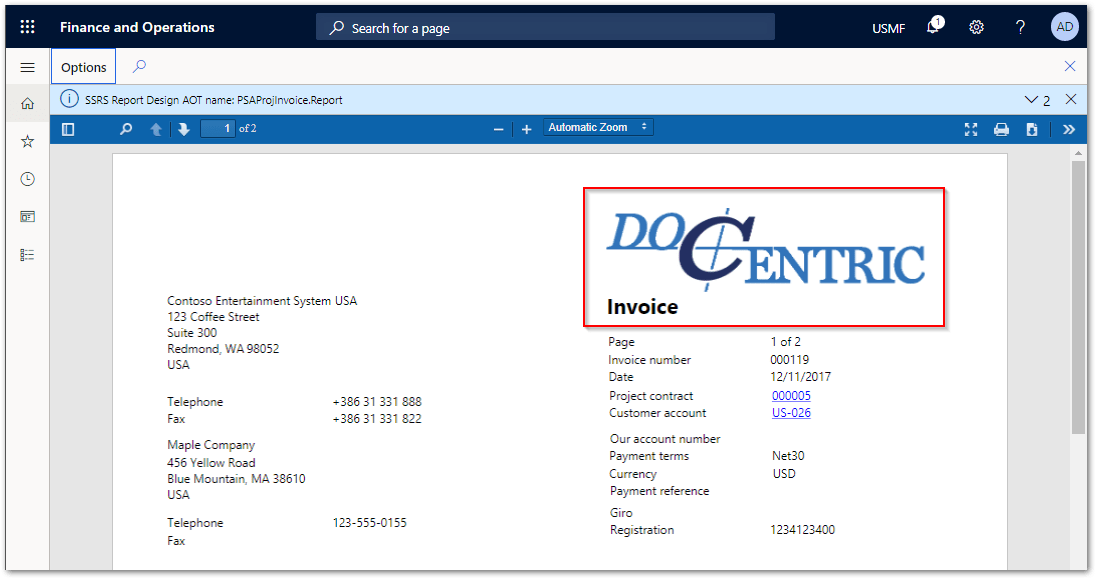Image resolution: width=1096 pixels, height=579 pixels.
Task: Print the invoice report
Action: [x=1001, y=129]
